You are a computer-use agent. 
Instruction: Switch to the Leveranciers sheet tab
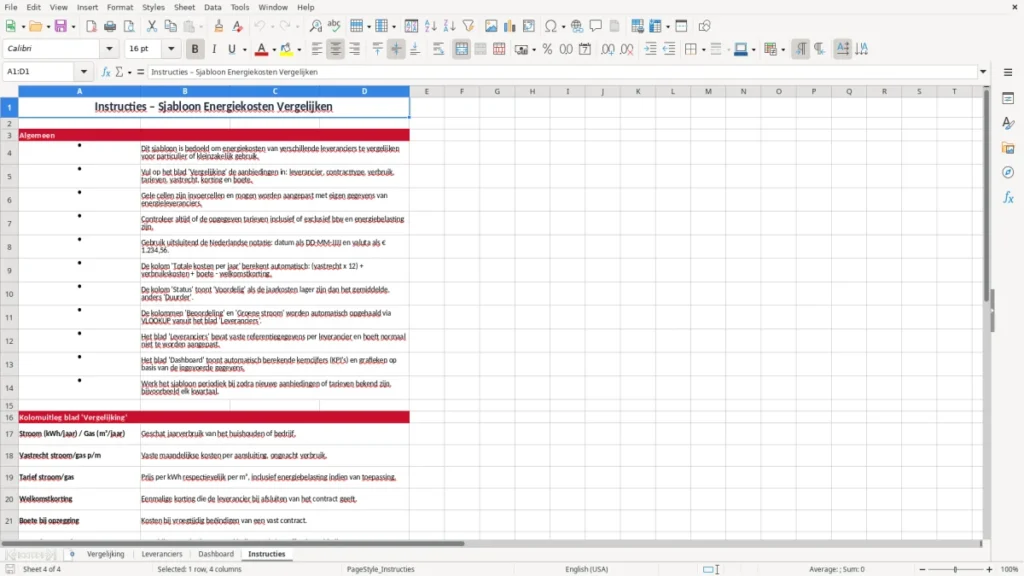point(162,554)
